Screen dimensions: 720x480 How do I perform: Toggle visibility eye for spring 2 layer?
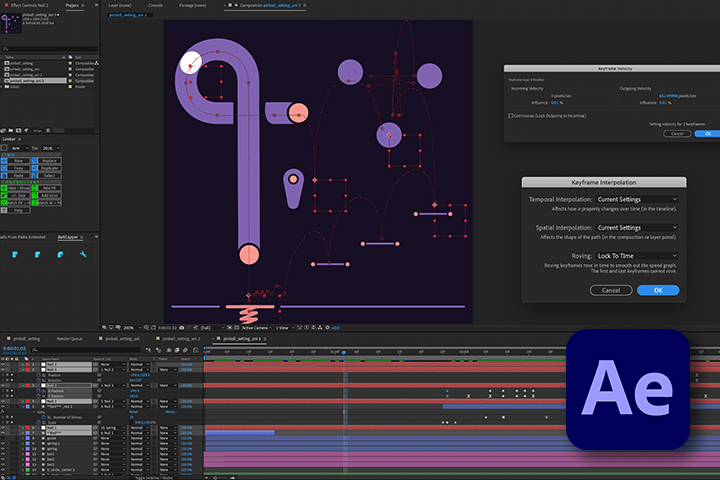(x=3, y=443)
